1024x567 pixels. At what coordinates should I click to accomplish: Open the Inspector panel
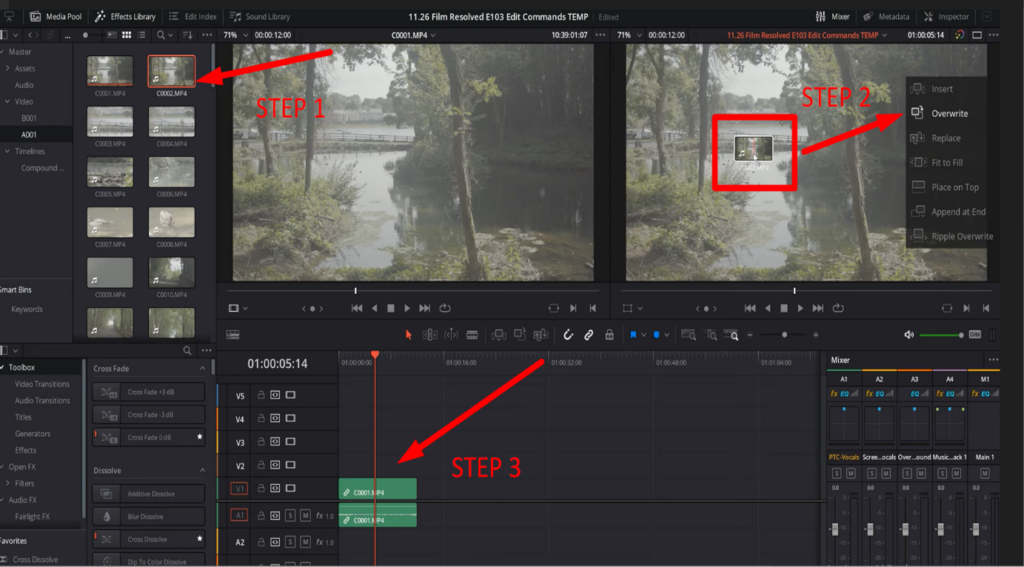[x=946, y=16]
